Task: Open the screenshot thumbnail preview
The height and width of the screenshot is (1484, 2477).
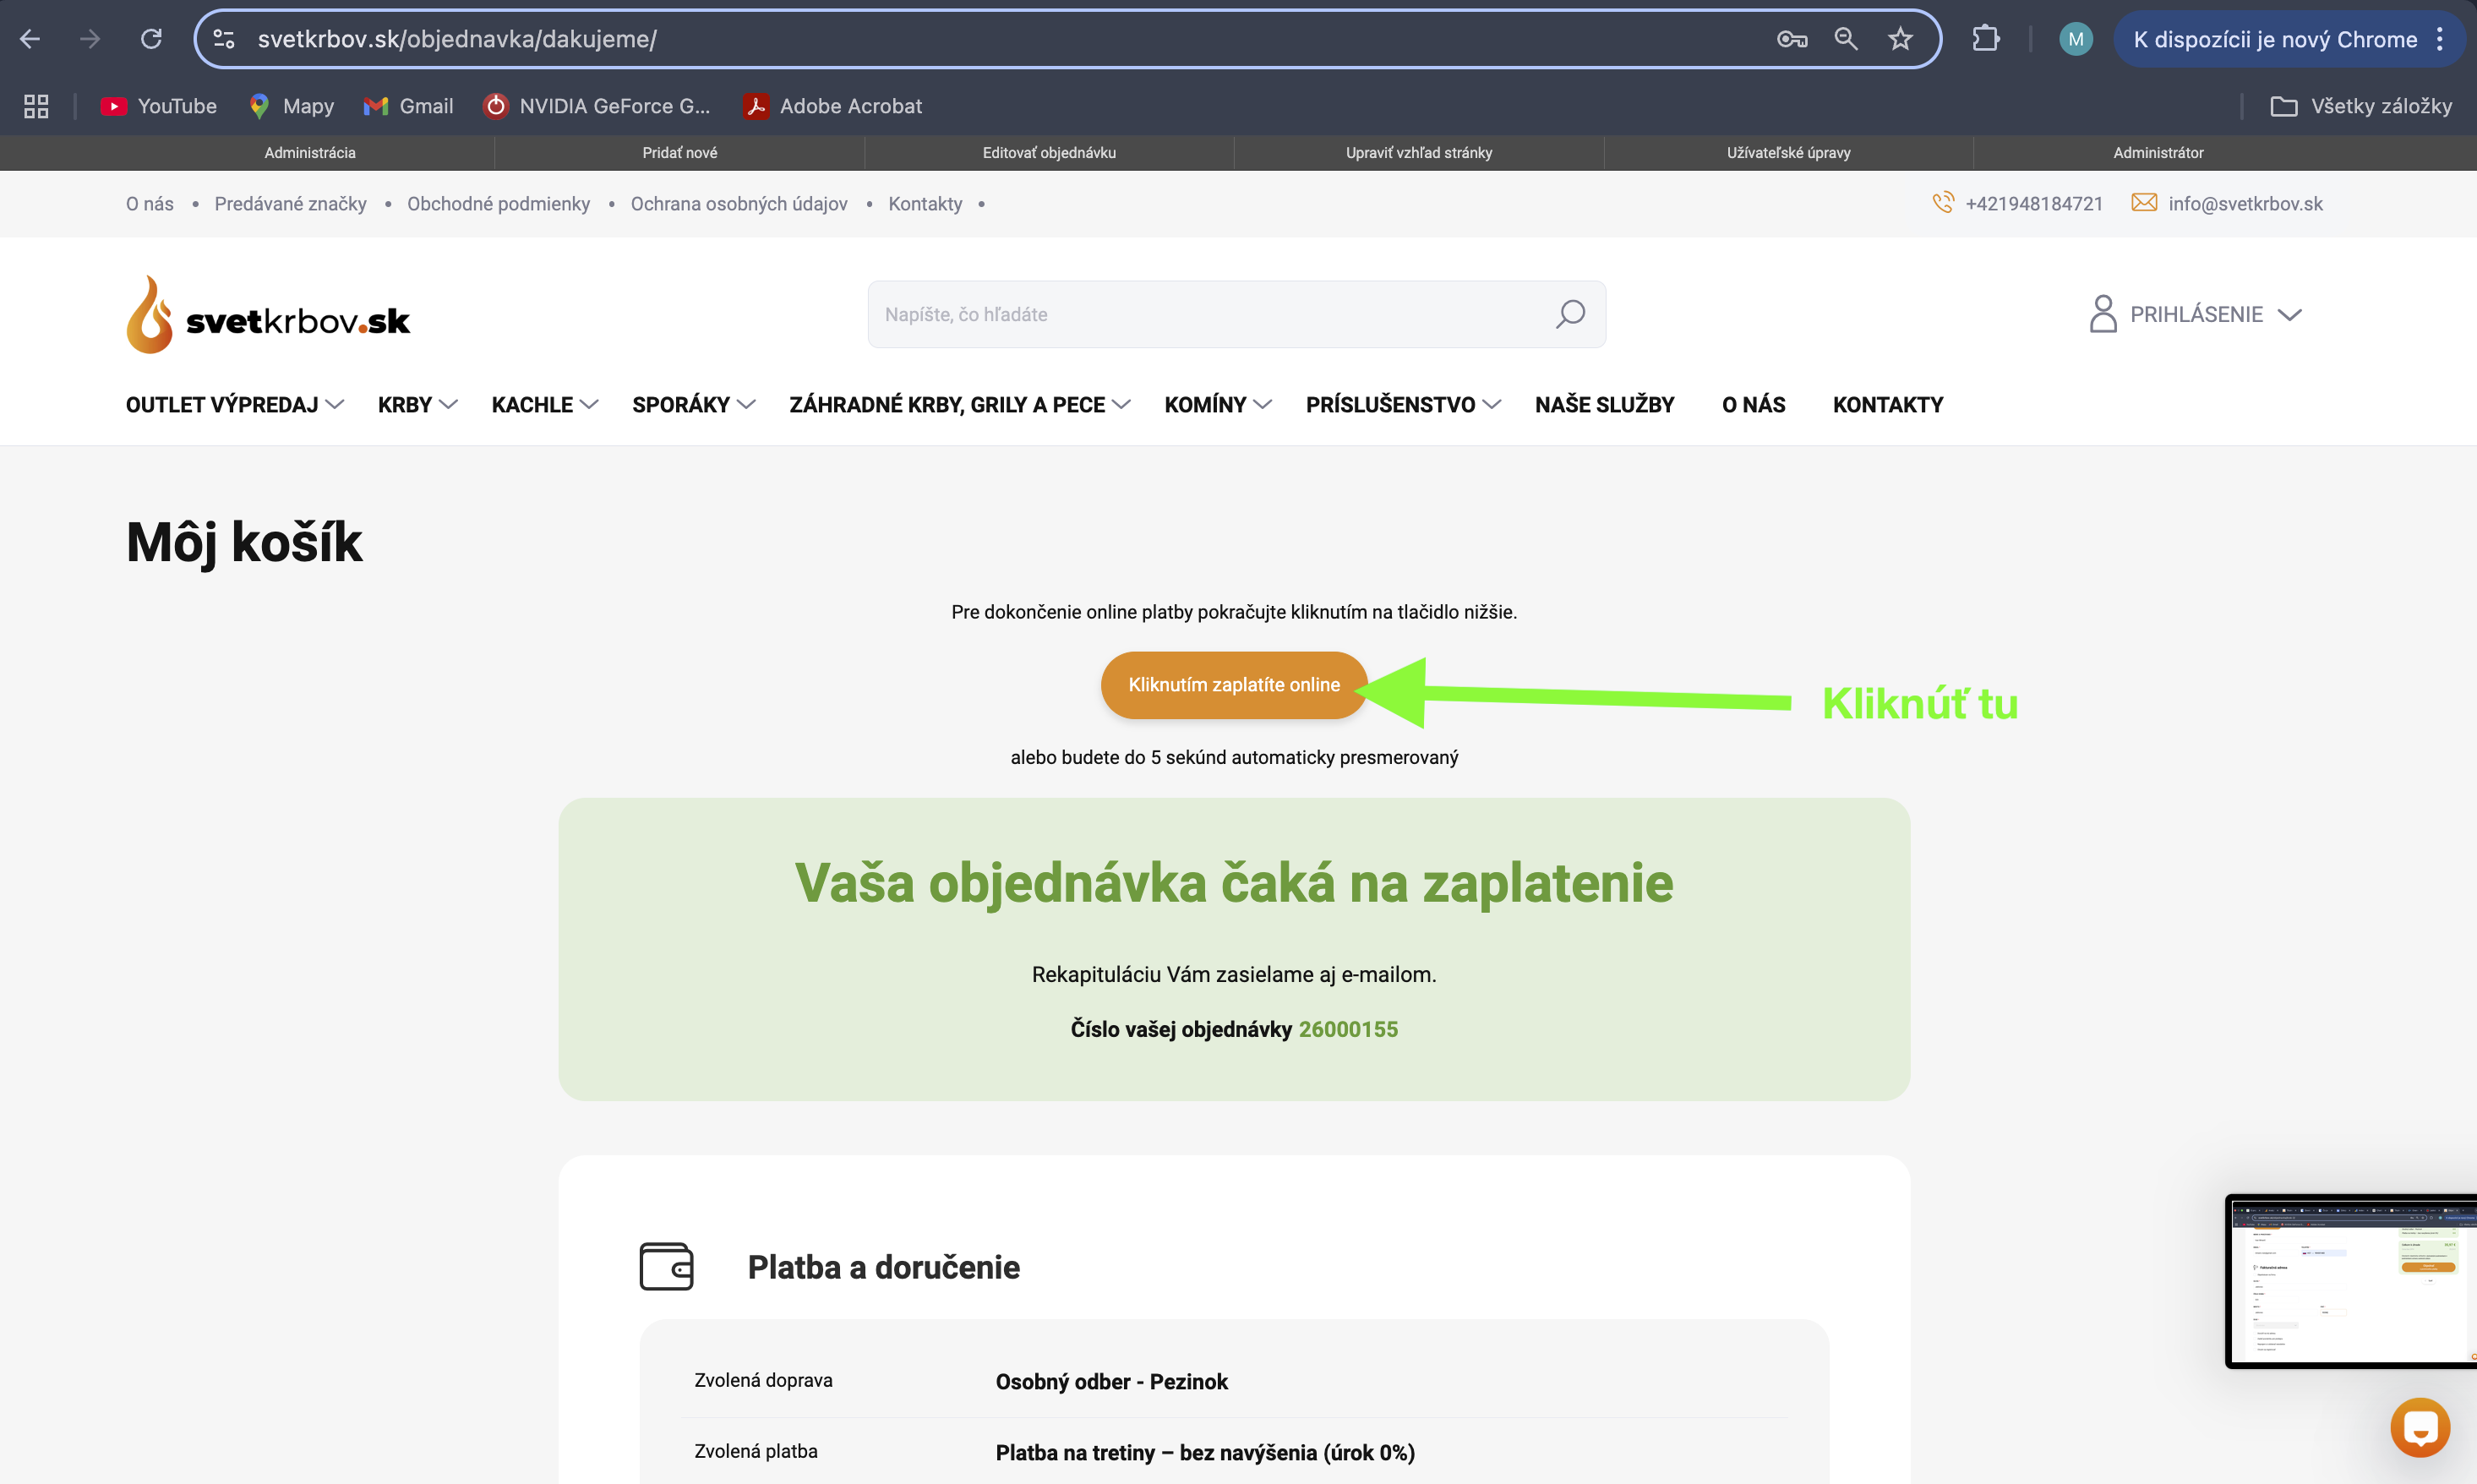Action: (x=2350, y=1281)
